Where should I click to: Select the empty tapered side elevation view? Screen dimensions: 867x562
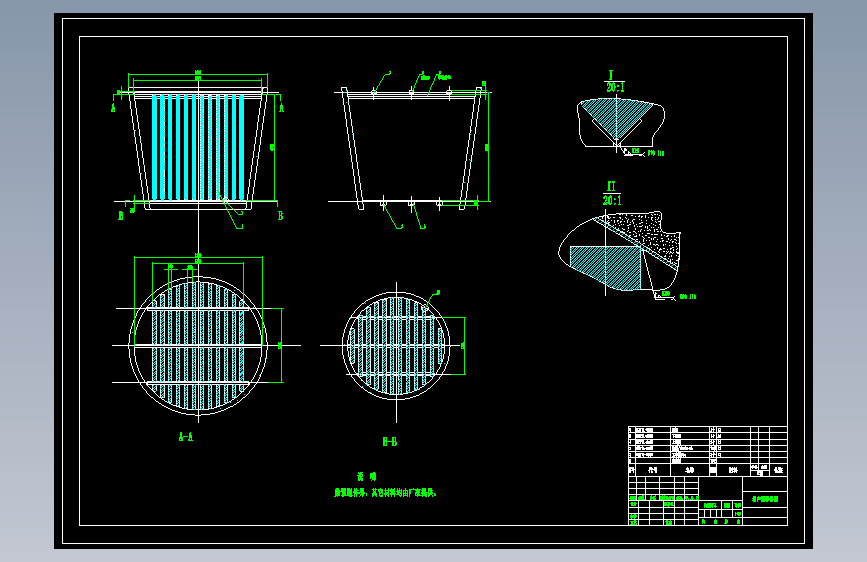(x=411, y=148)
